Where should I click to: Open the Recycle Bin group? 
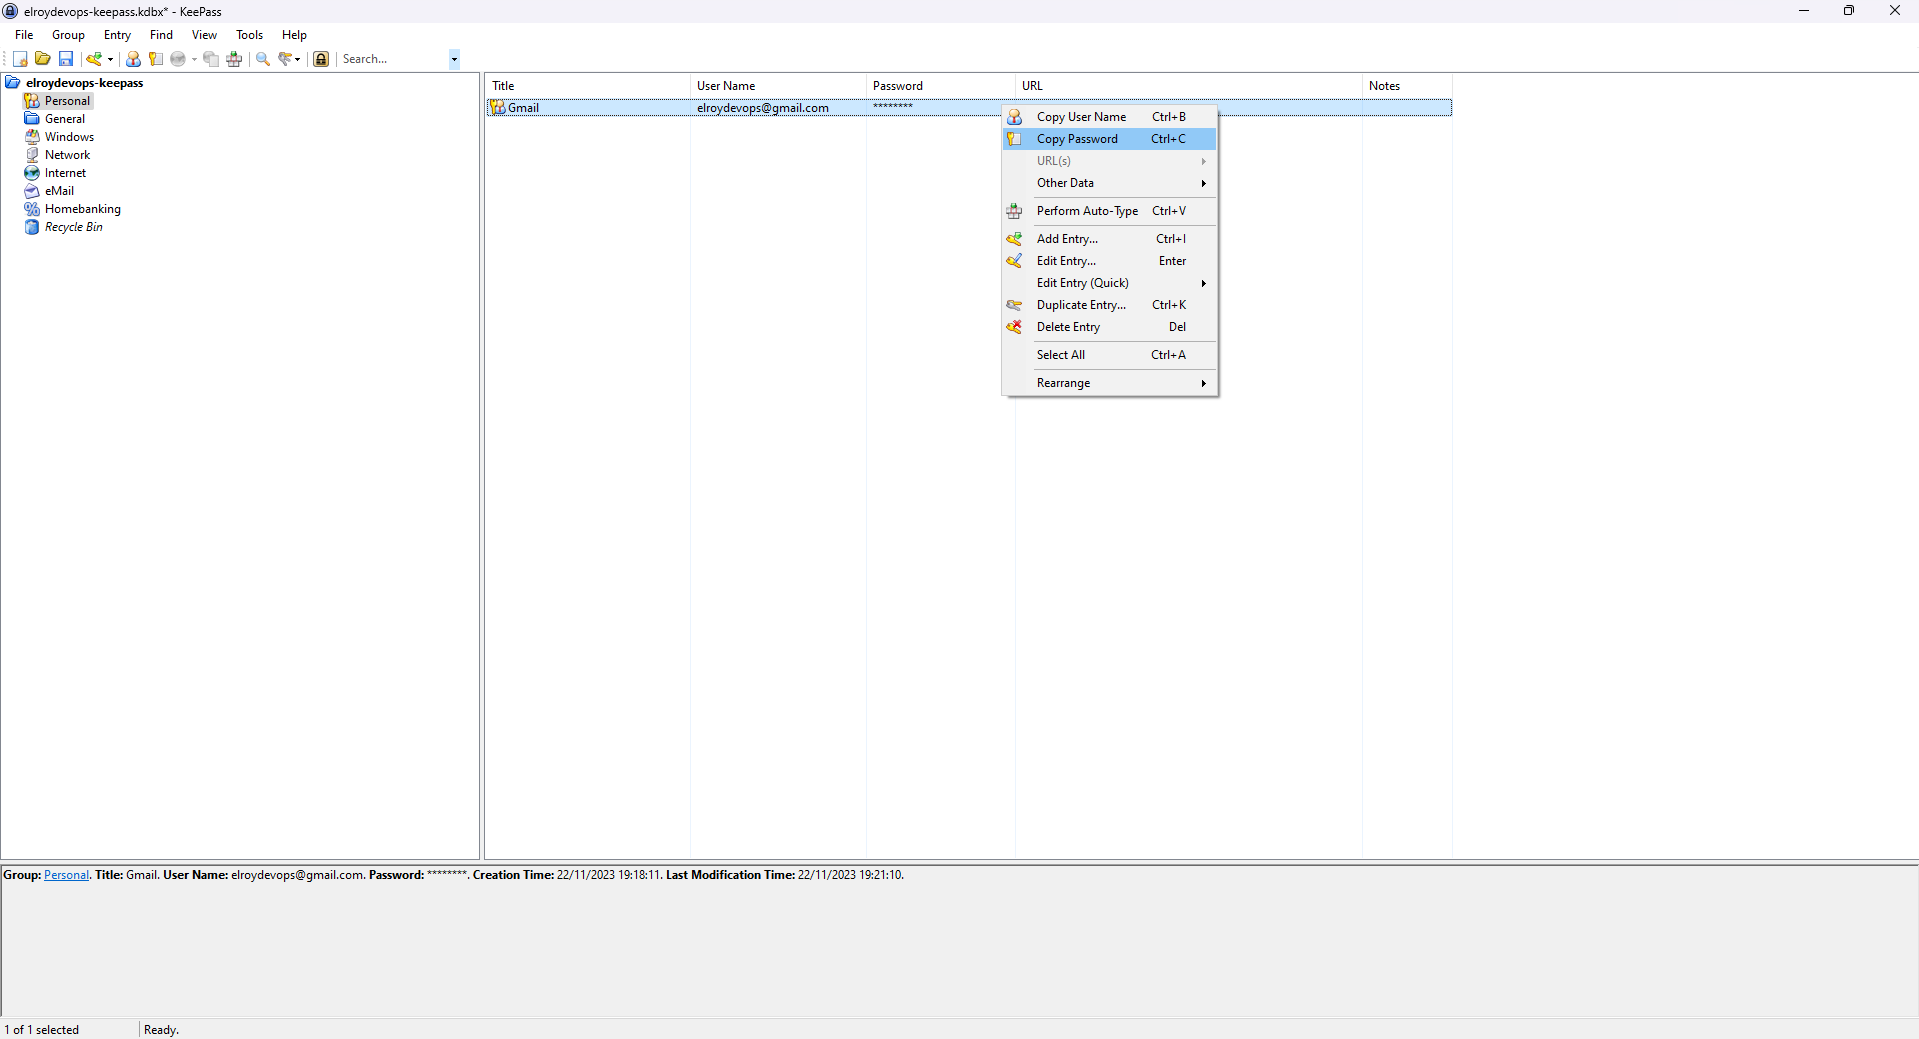[x=73, y=227]
